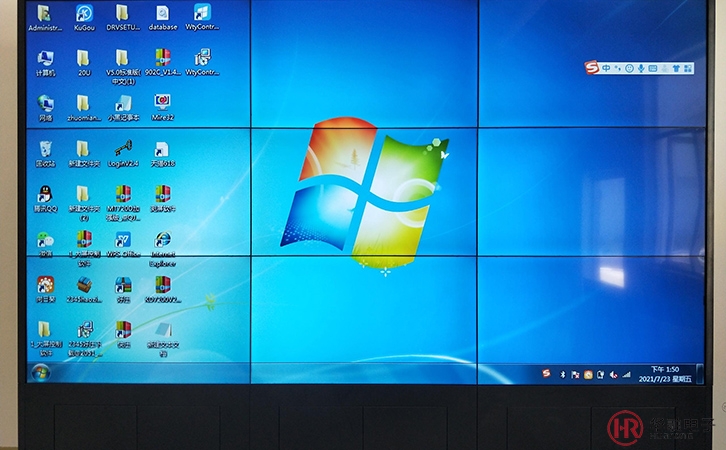Image resolution: width=726 pixels, height=450 pixels.
Task: Launch the 腾讯QQ penguin shortcut
Action: [x=45, y=199]
